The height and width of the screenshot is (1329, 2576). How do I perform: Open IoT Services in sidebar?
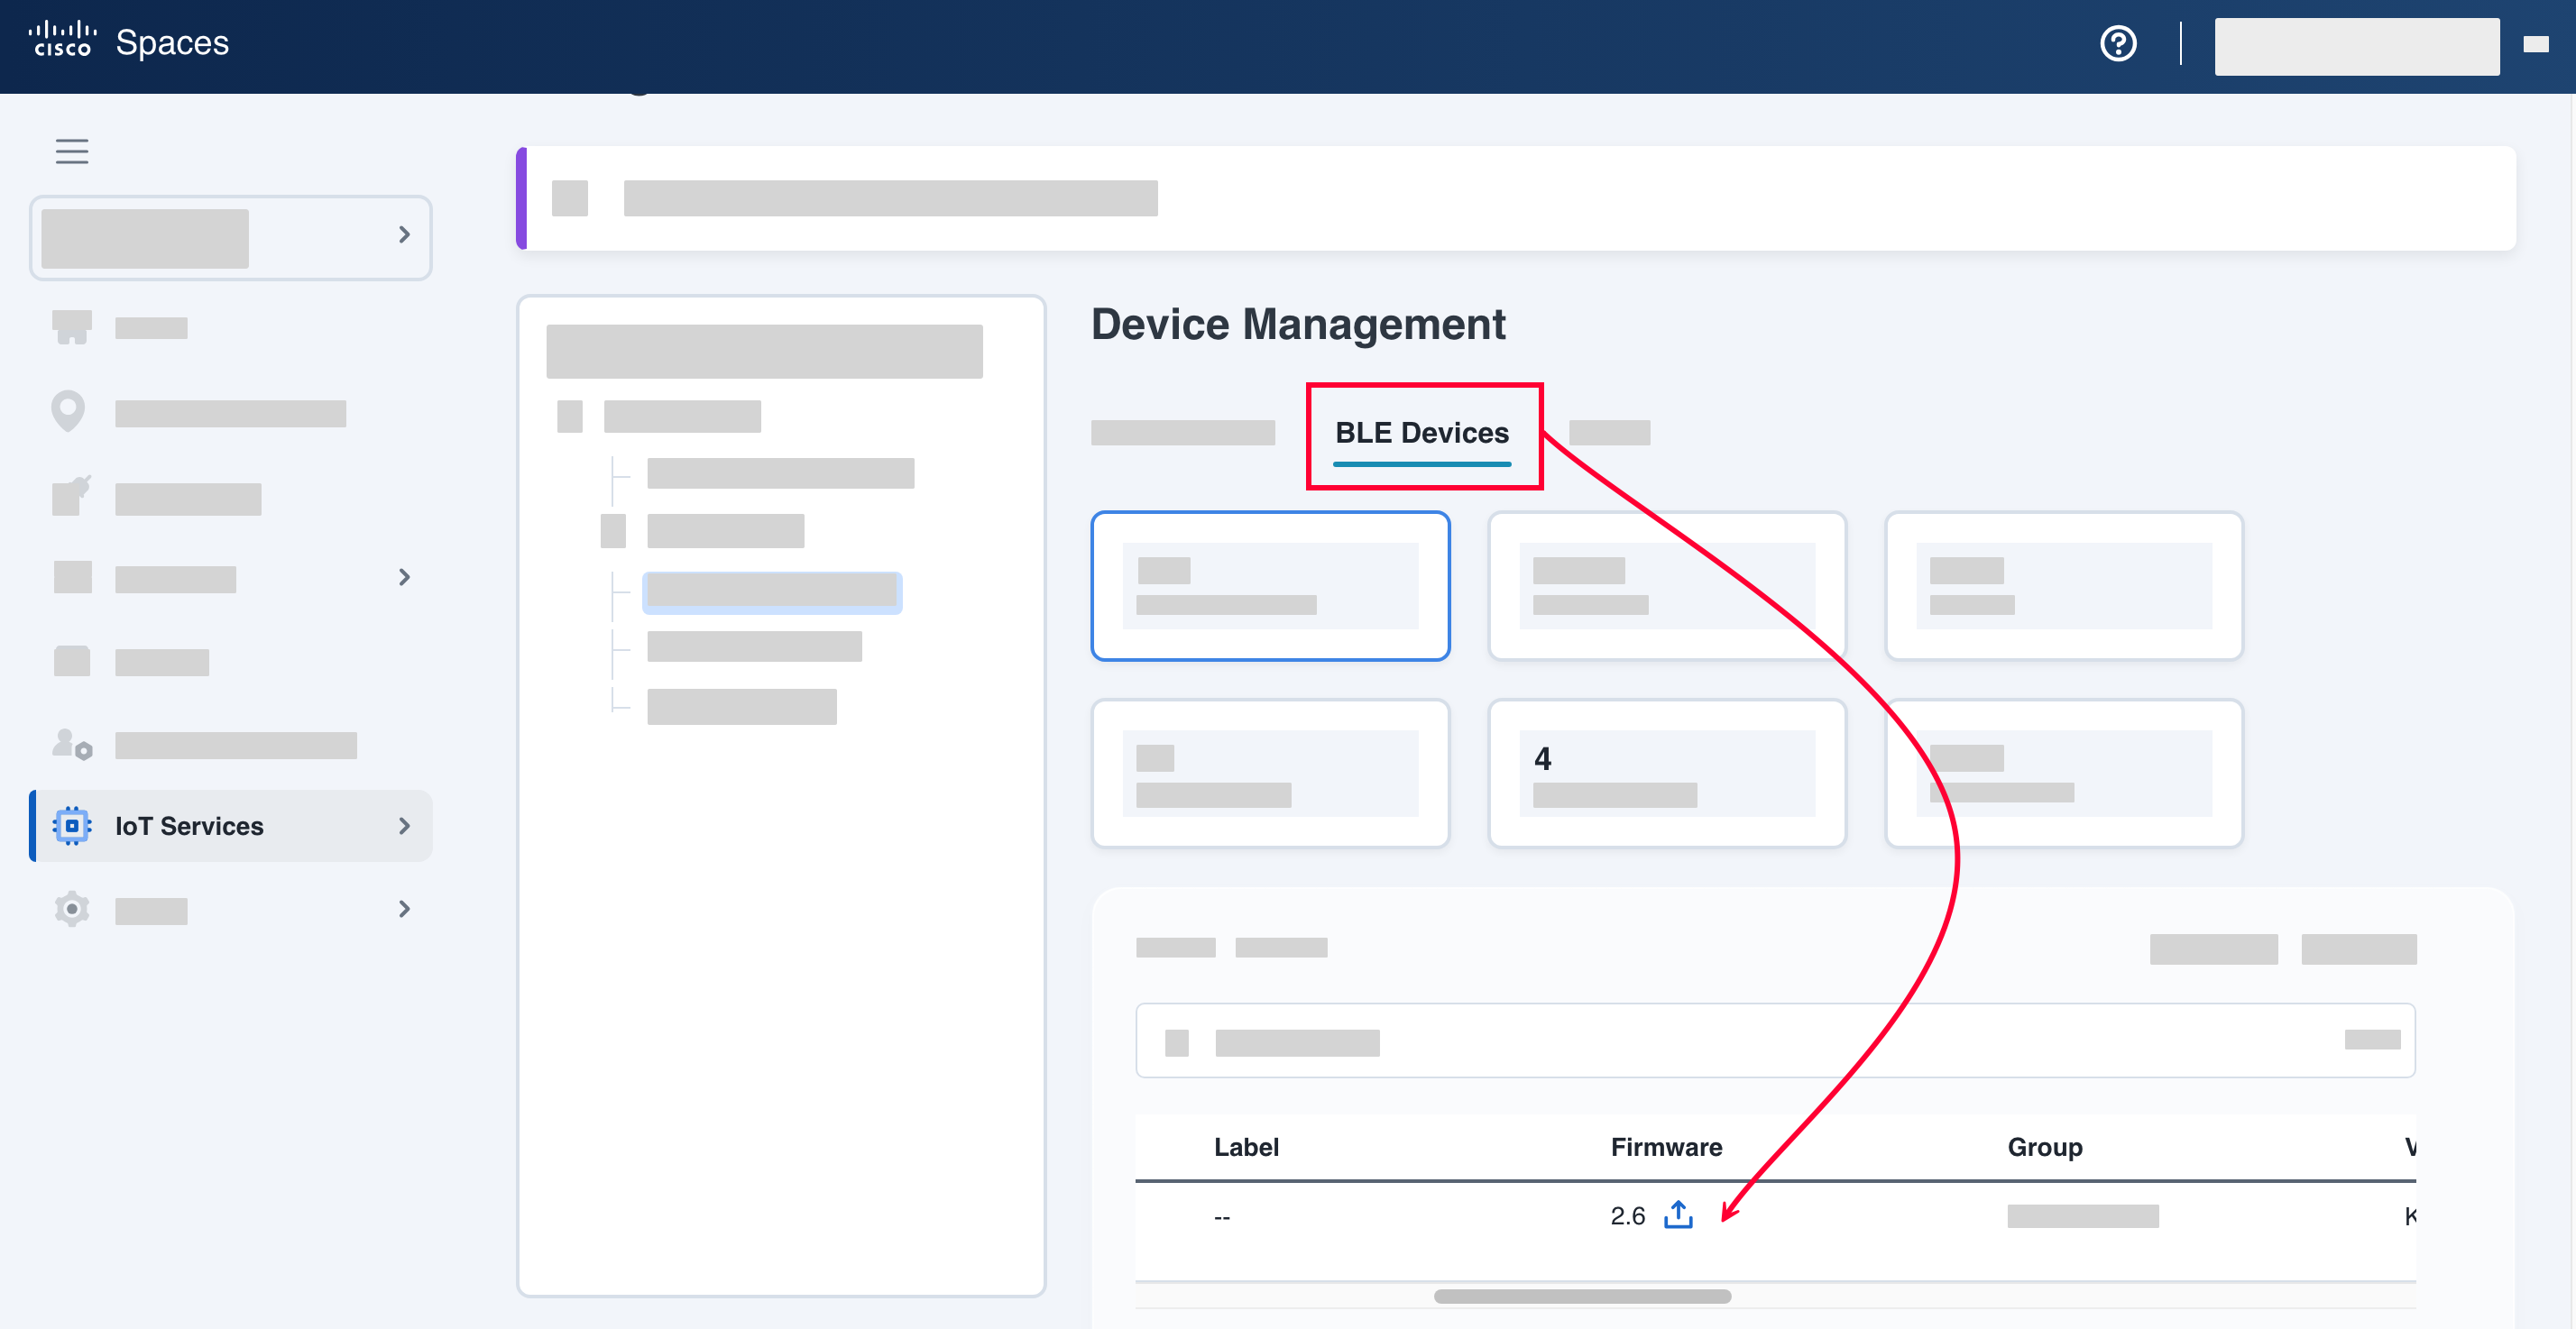click(x=232, y=826)
